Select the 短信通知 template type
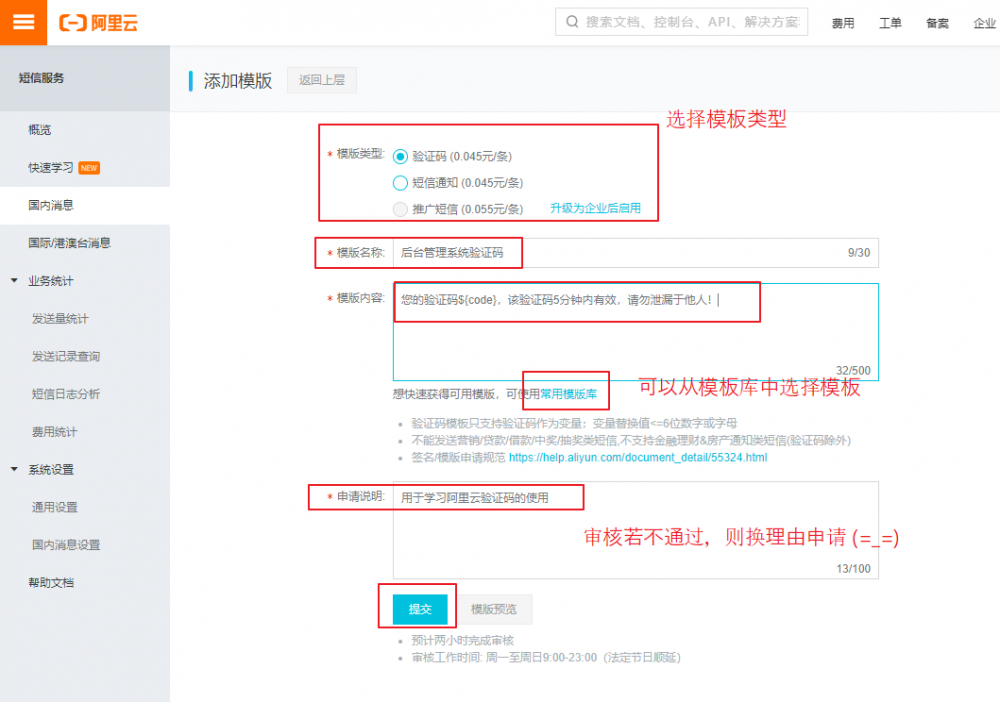The height and width of the screenshot is (702, 1000). [399, 183]
